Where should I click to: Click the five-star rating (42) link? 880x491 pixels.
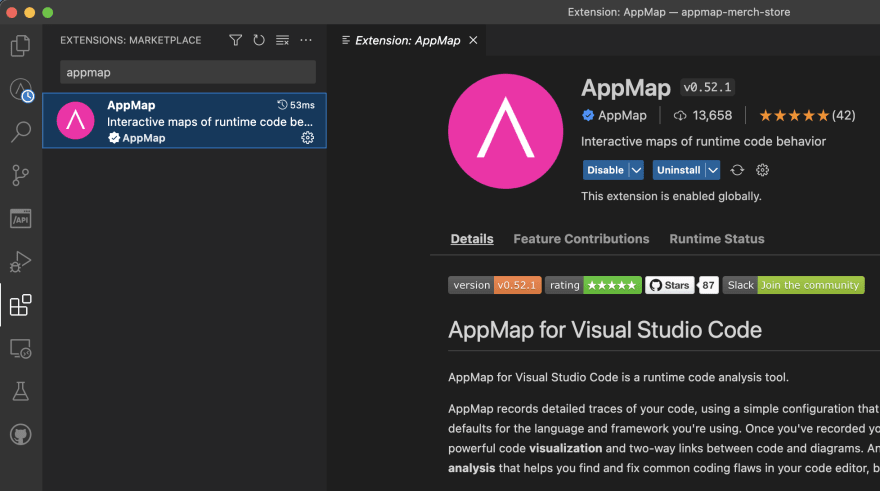[807, 116]
